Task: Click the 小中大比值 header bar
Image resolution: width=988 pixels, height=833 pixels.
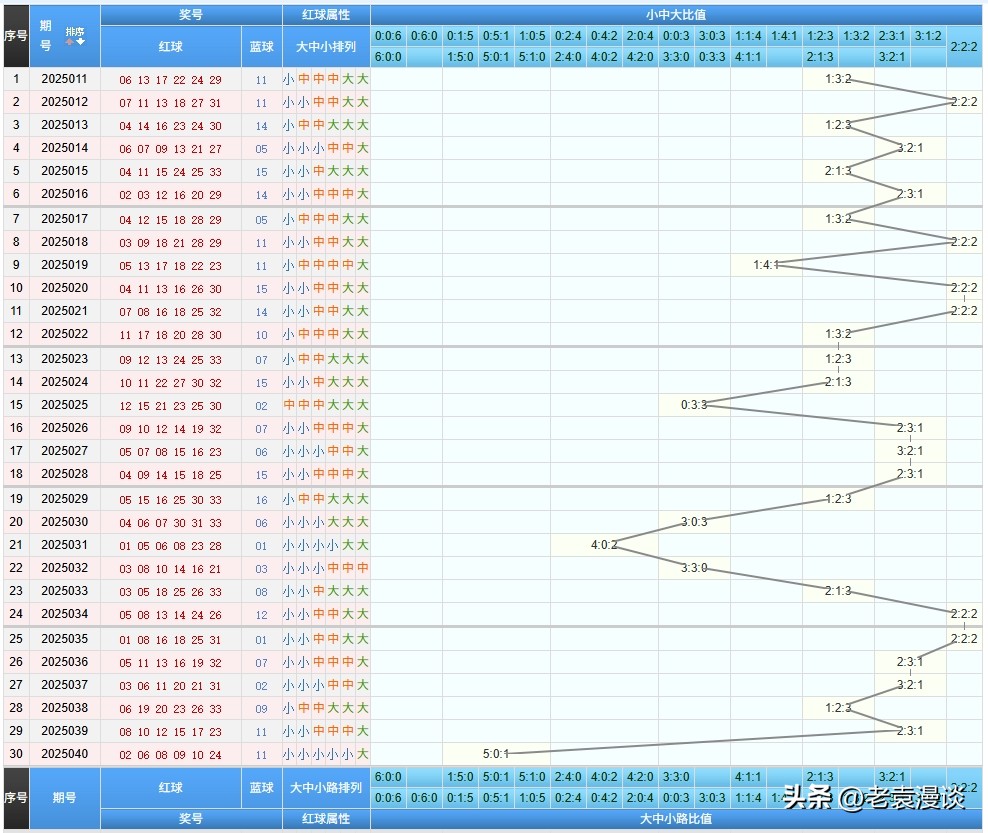Action: coord(676,15)
